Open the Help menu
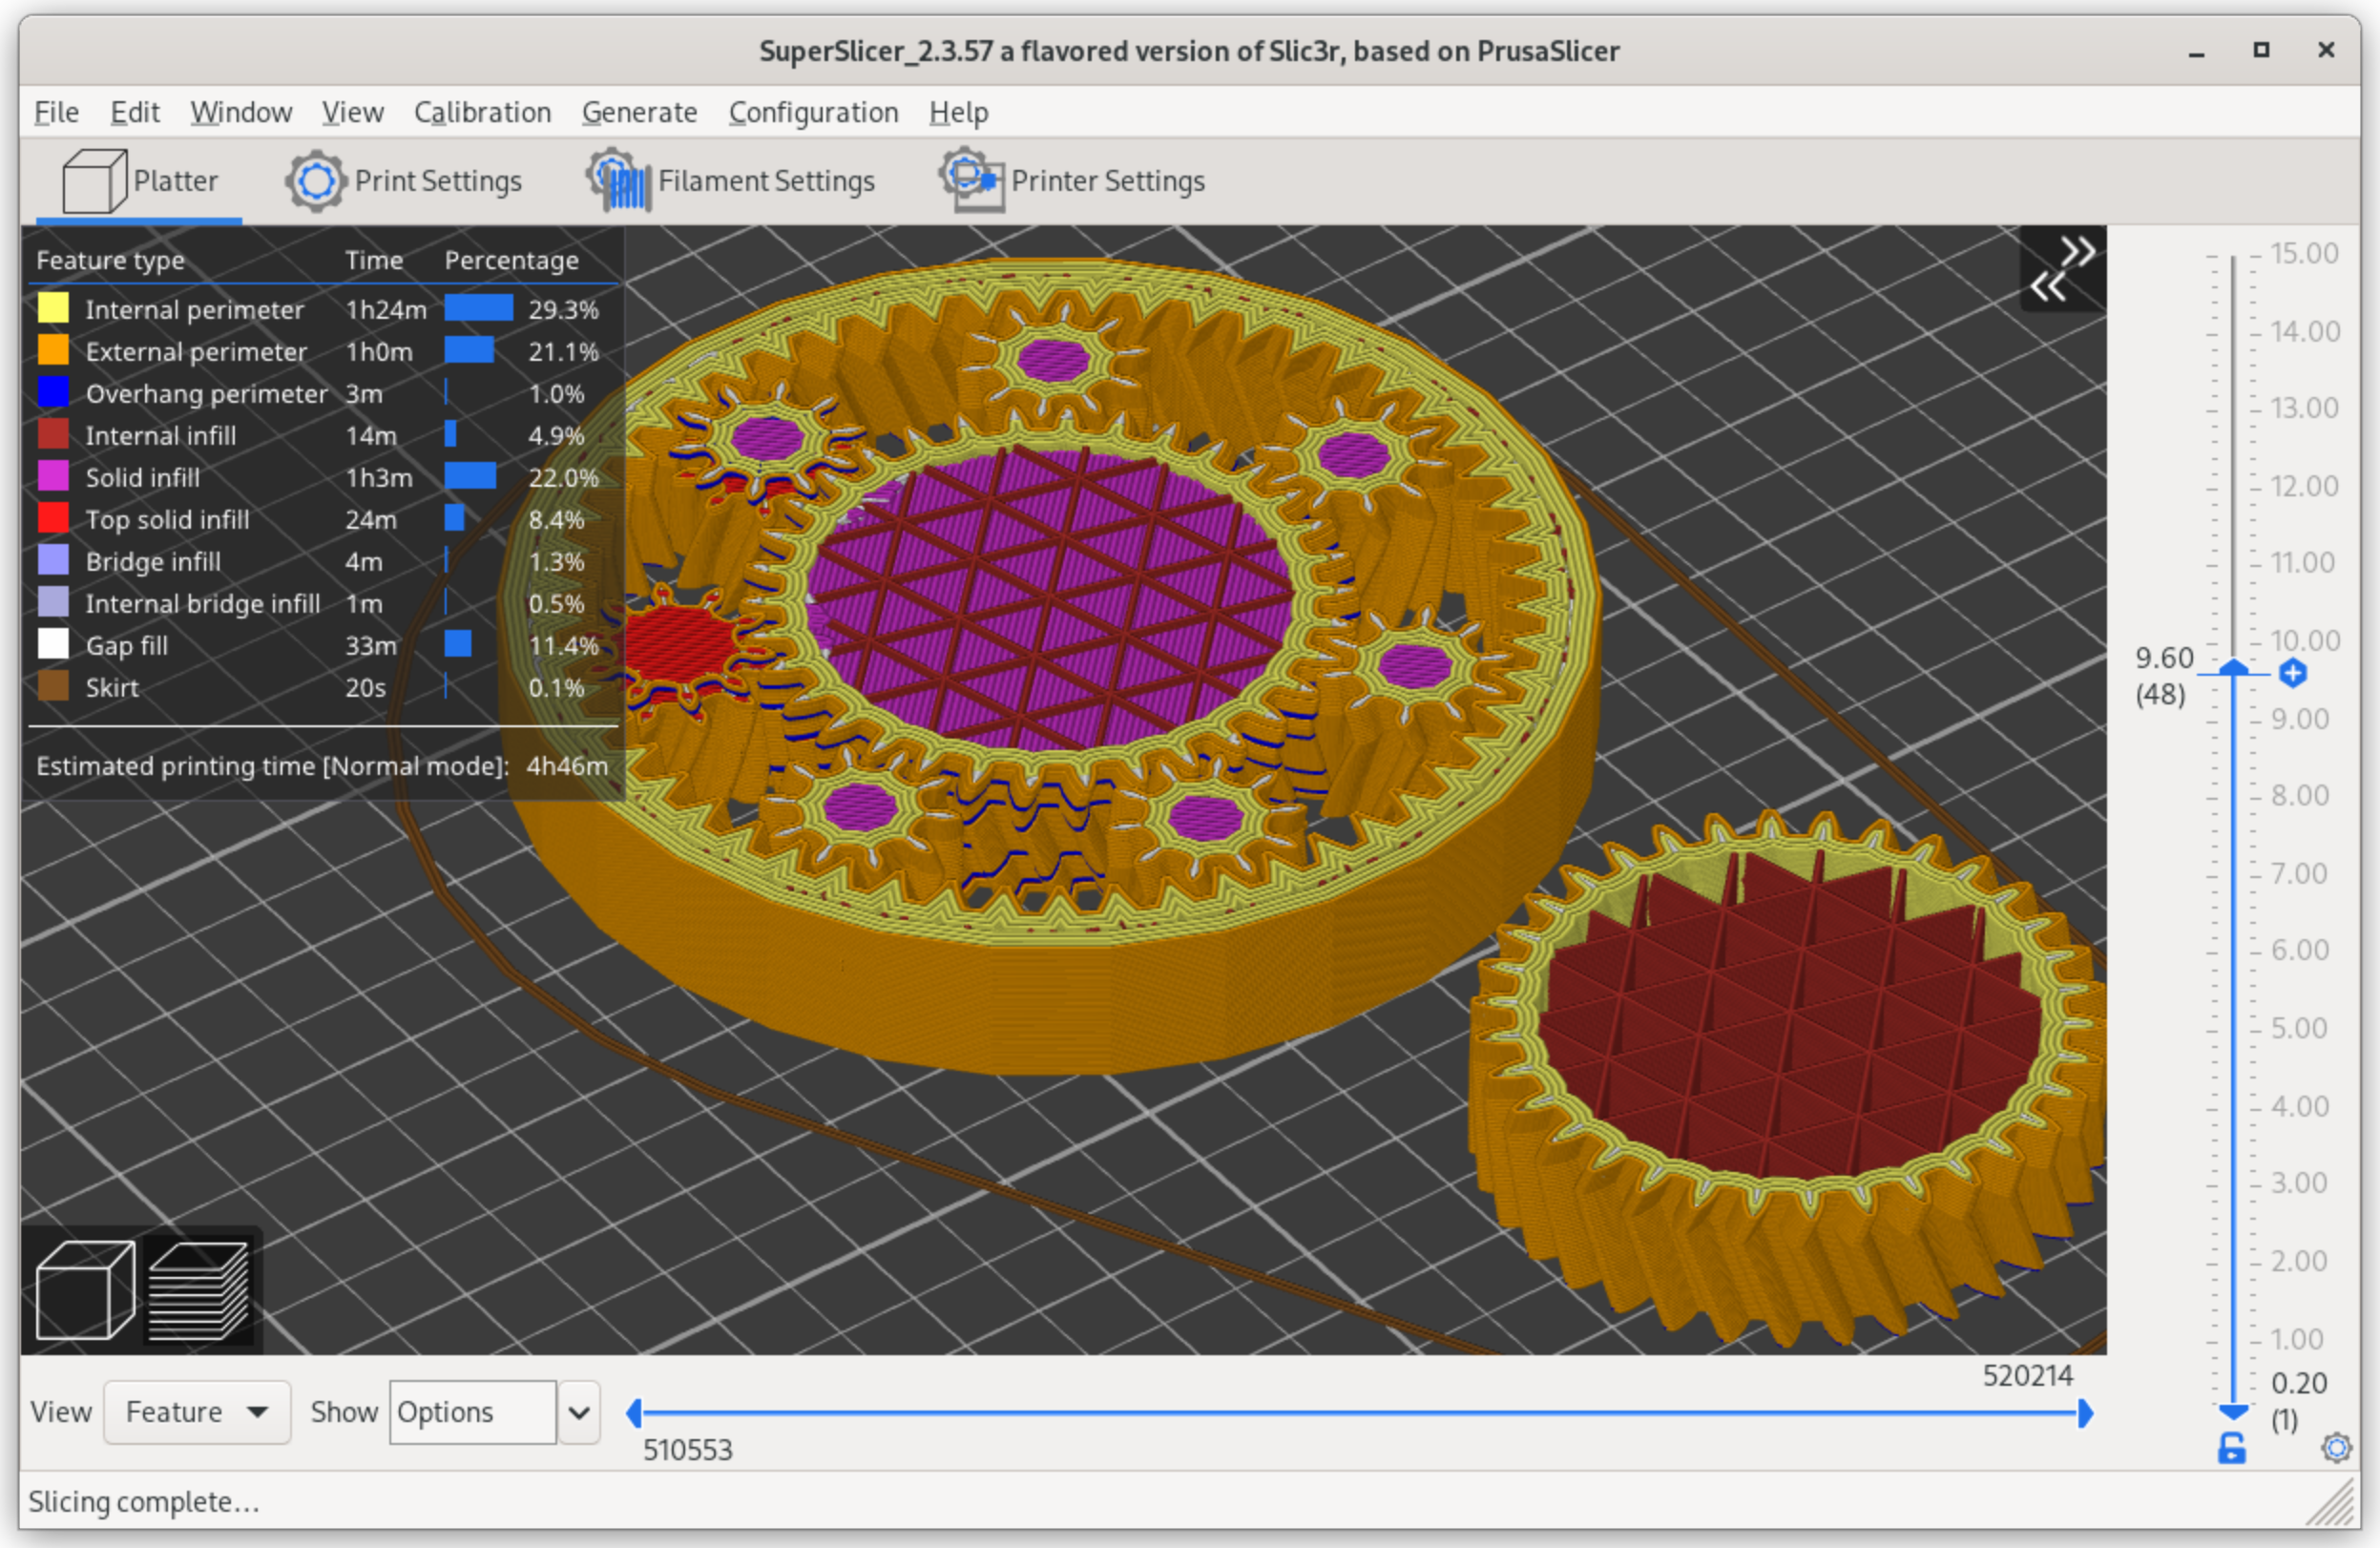 (958, 112)
